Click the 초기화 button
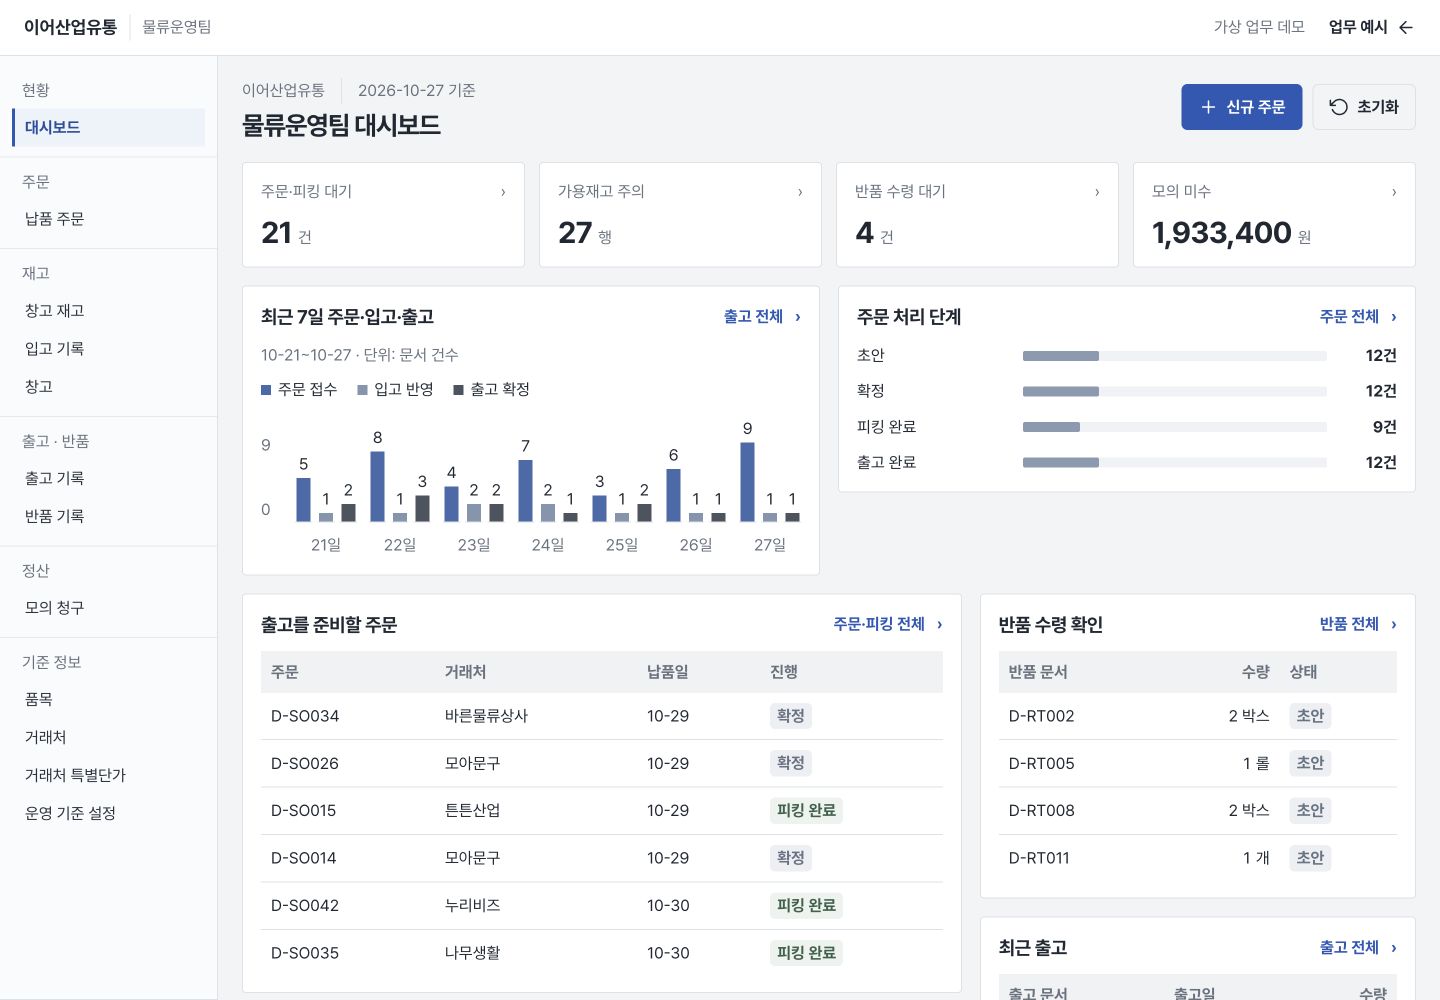This screenshot has height=1000, width=1440. pos(1364,107)
